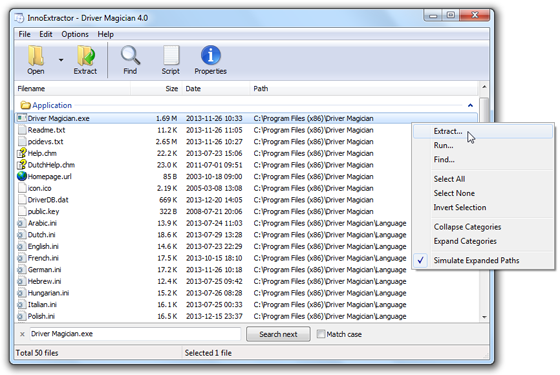This screenshot has width=560, height=375.
Task: Open the Find tool magnifier icon
Action: click(x=130, y=56)
